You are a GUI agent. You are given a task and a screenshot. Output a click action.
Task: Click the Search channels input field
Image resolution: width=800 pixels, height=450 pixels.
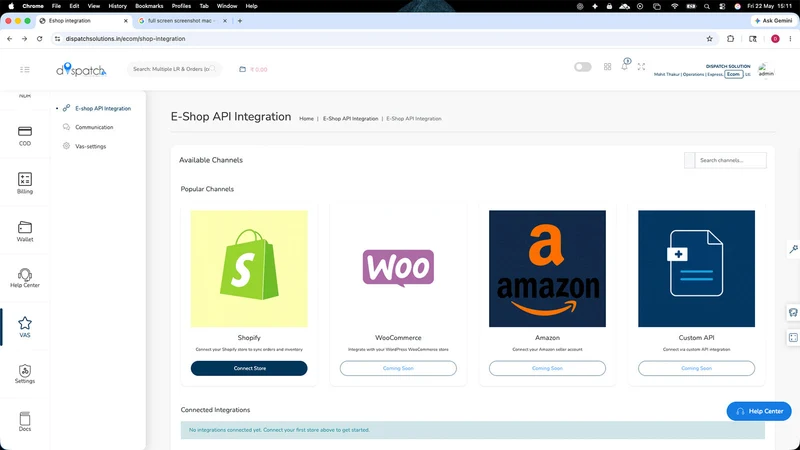click(730, 160)
